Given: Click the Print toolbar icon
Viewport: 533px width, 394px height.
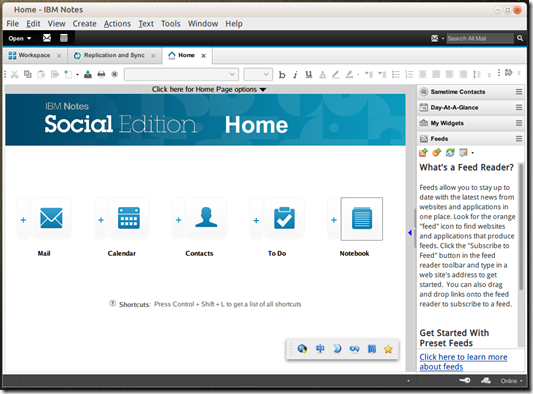Looking at the screenshot, I should click(x=101, y=74).
